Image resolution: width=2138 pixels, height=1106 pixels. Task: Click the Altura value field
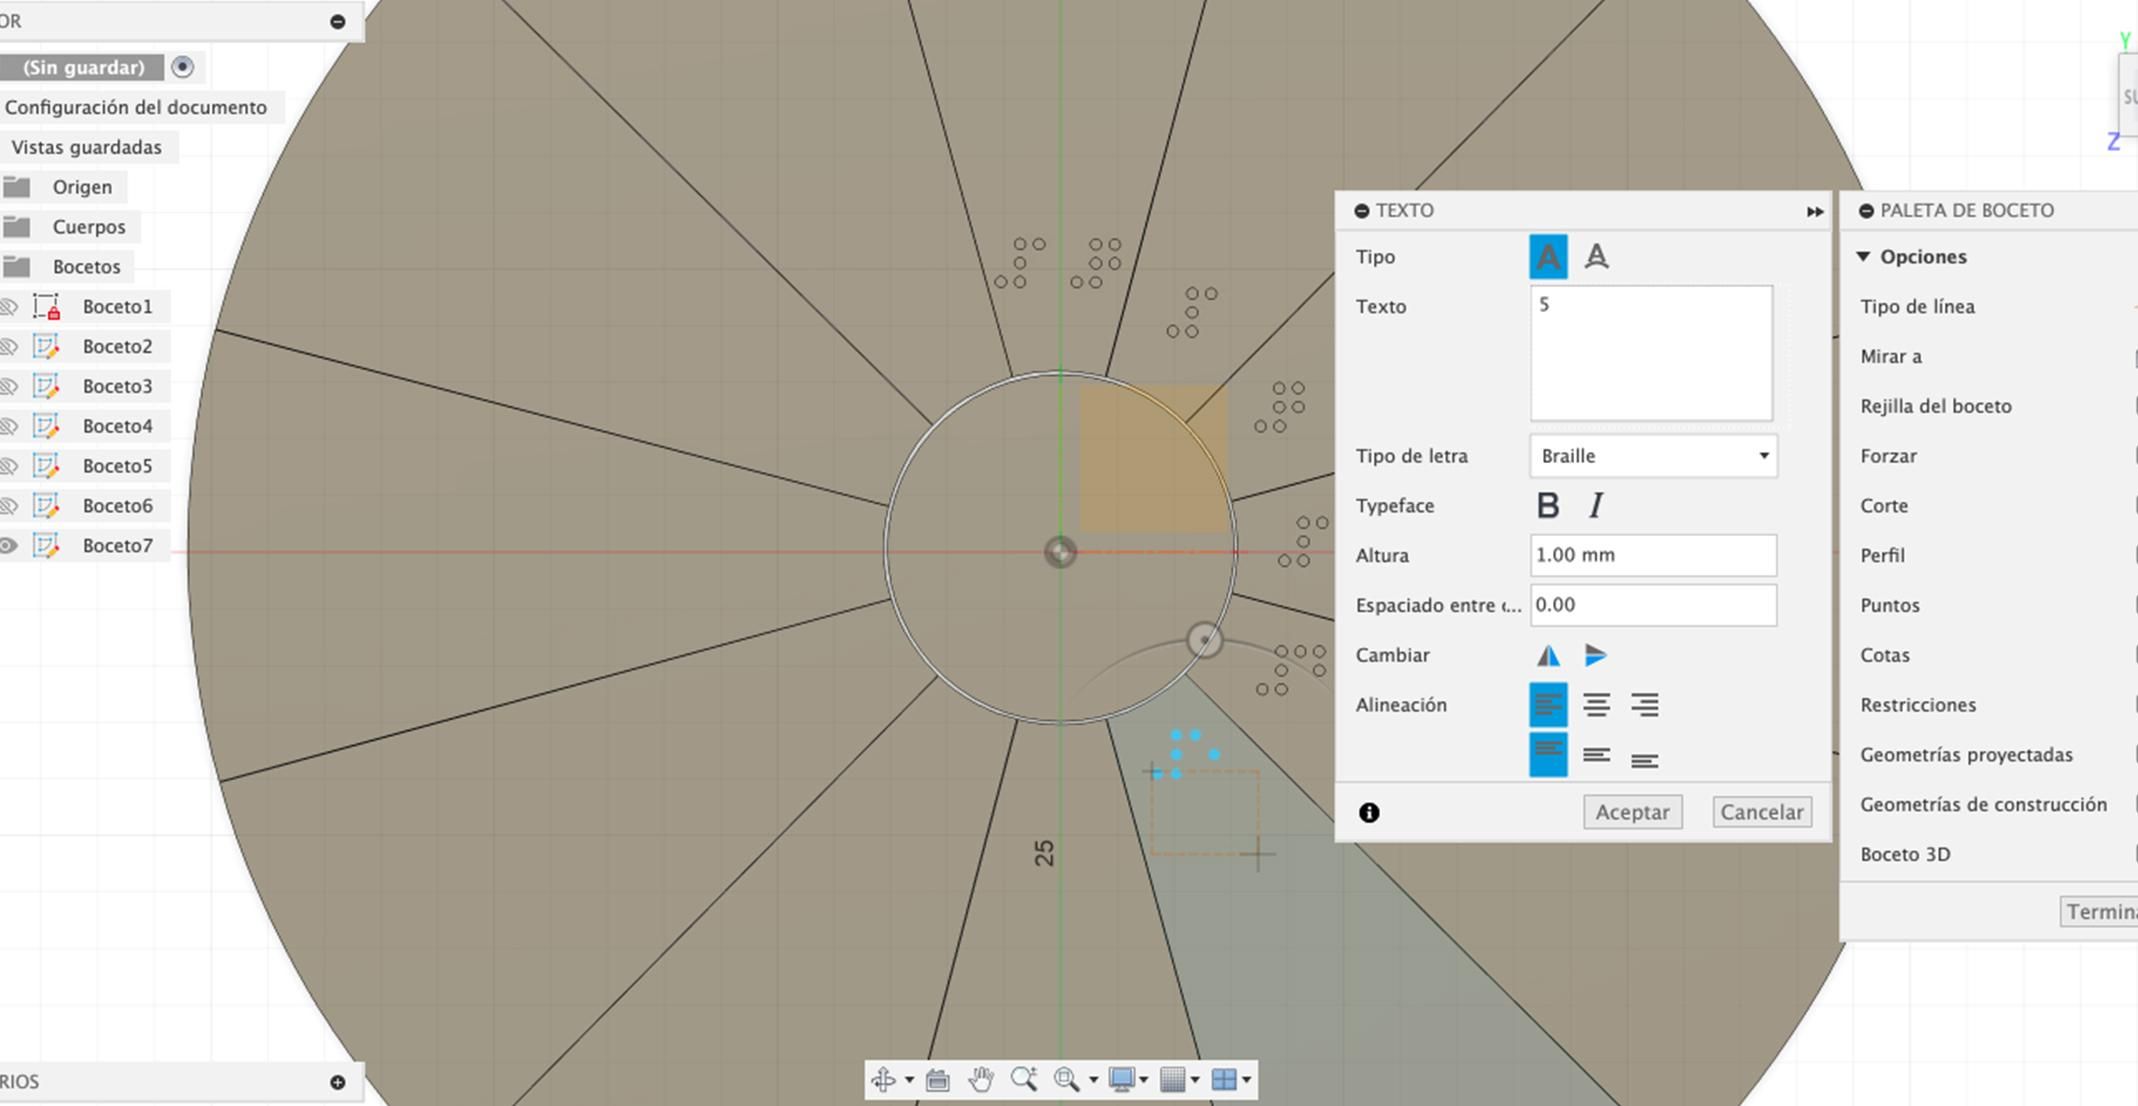pos(1653,555)
